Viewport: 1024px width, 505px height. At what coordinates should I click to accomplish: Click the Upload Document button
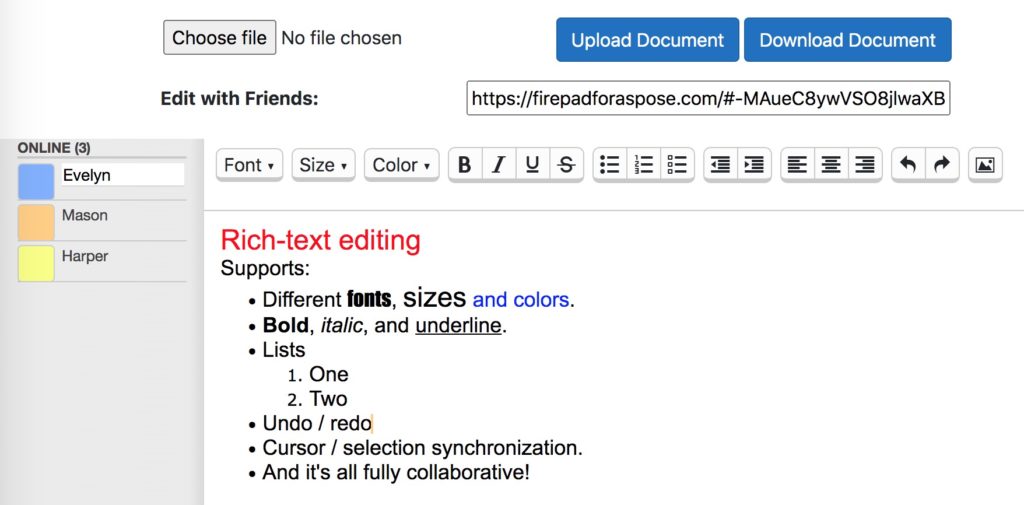coord(647,40)
